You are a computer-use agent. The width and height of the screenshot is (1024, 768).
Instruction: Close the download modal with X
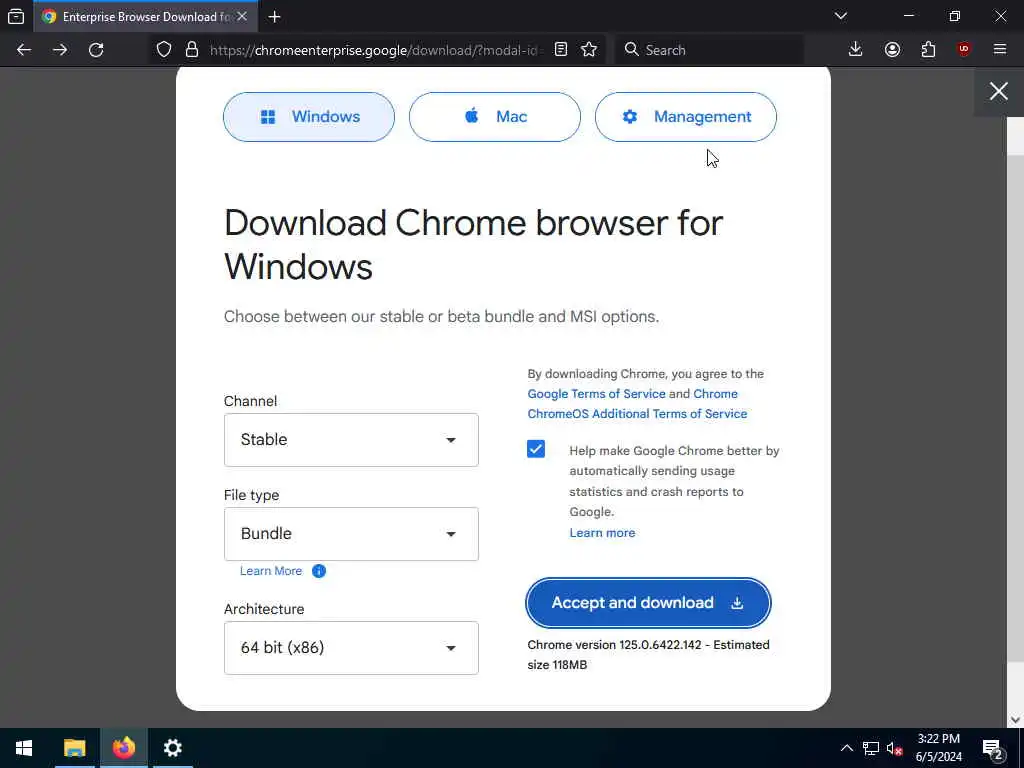tap(999, 91)
